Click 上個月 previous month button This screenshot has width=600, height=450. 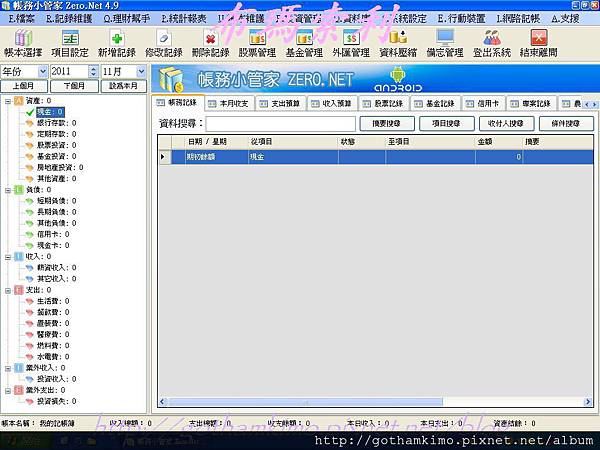tap(24, 86)
